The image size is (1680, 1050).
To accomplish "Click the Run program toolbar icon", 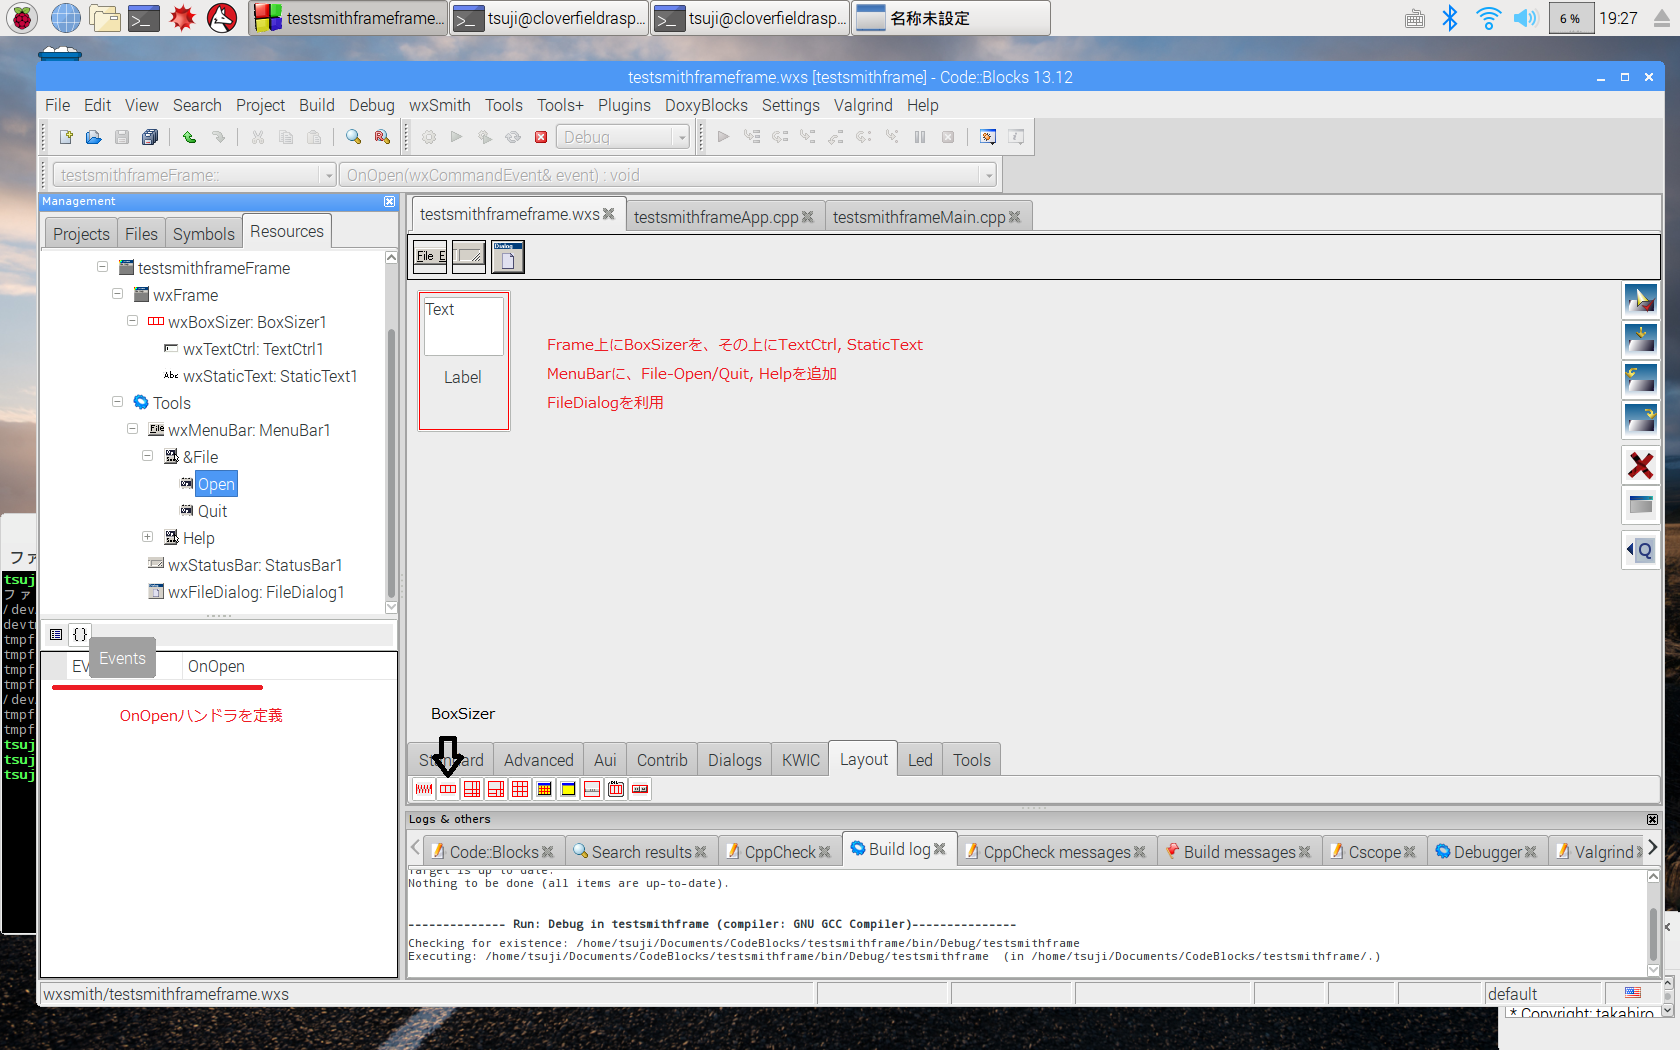I will 457,137.
